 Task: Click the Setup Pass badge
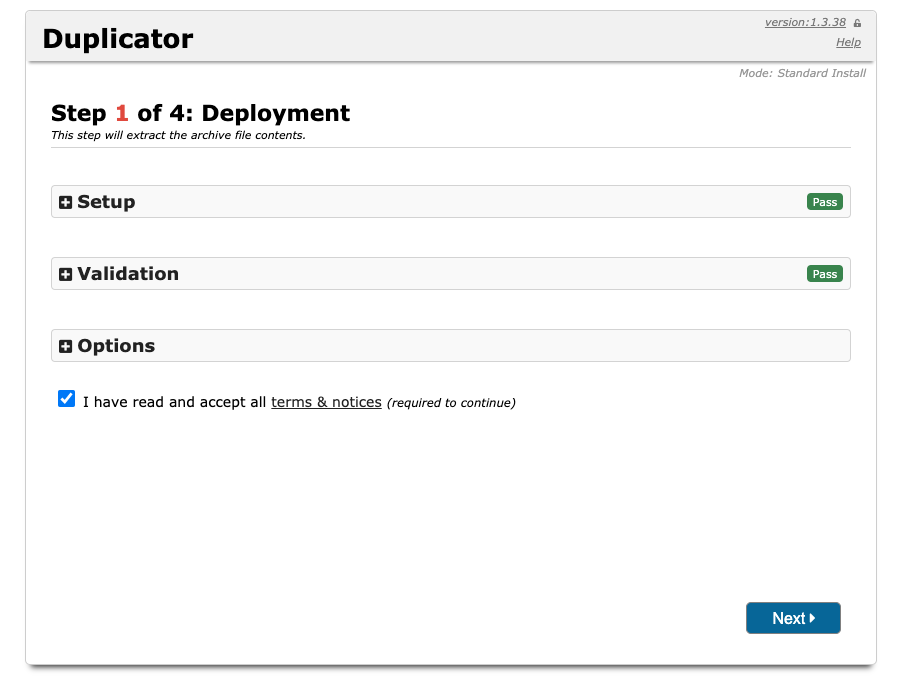point(824,202)
